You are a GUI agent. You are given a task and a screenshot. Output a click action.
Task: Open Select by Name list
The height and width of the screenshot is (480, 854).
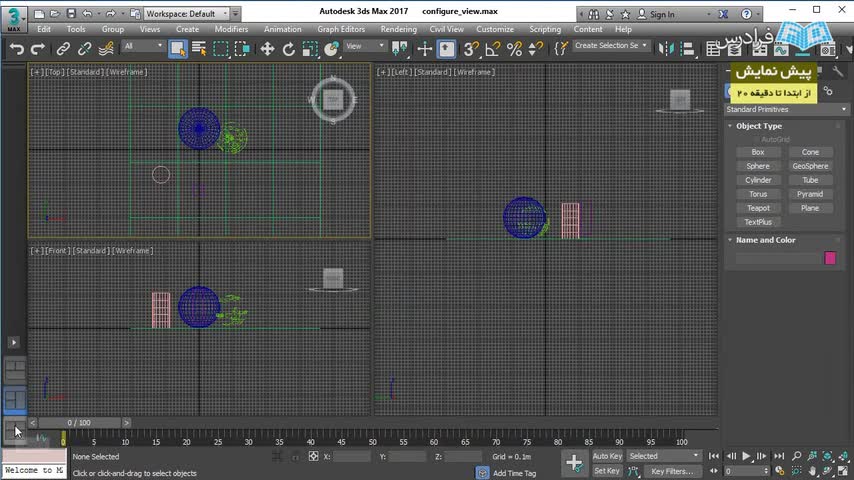pos(199,50)
